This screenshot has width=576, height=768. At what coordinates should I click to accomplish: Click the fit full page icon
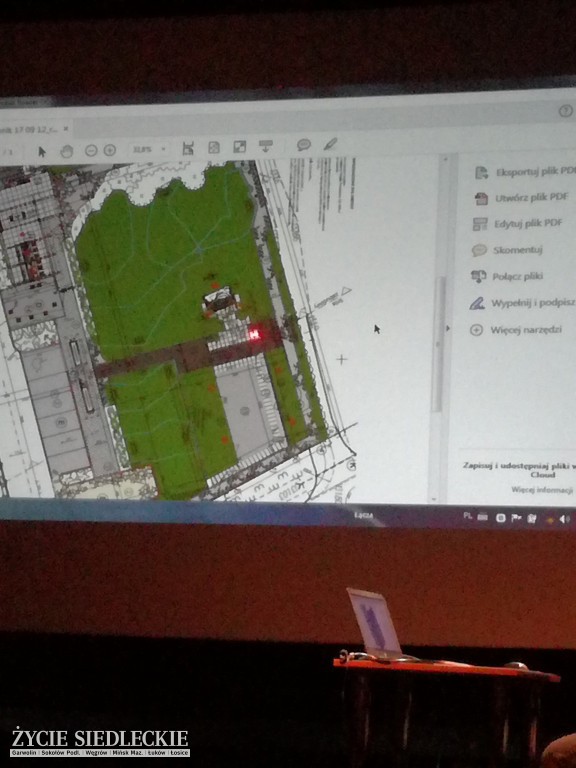click(x=214, y=147)
